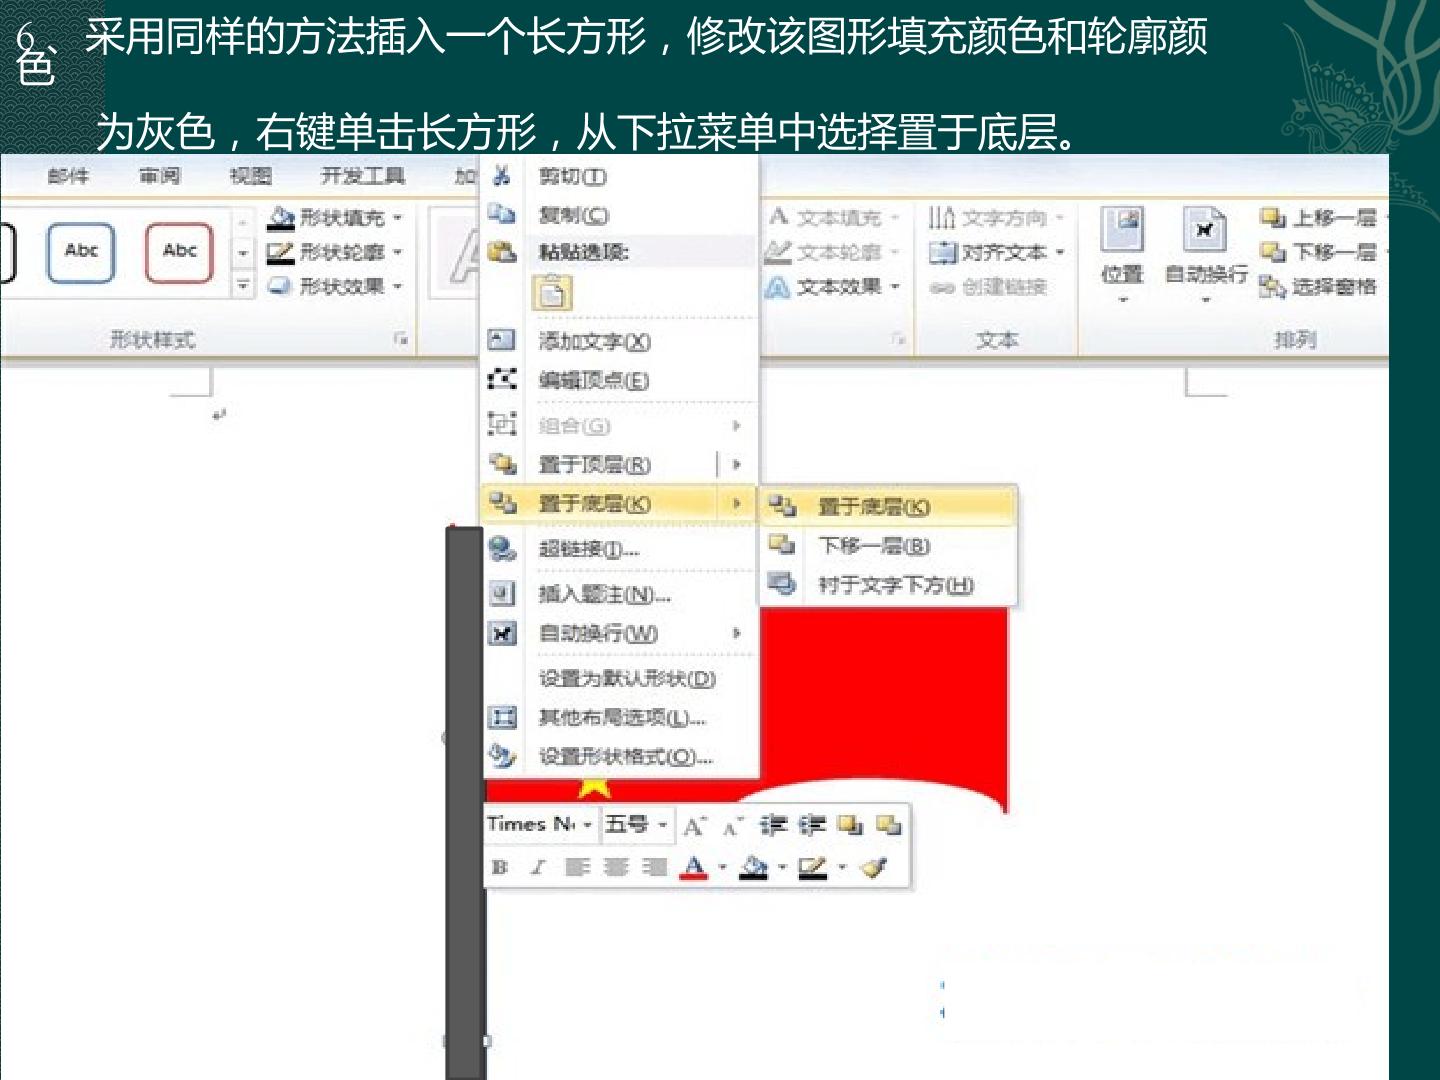Screen dimensions: 1440x1080
Task: Open 超链接(I)... from context menu
Action: click(x=588, y=549)
